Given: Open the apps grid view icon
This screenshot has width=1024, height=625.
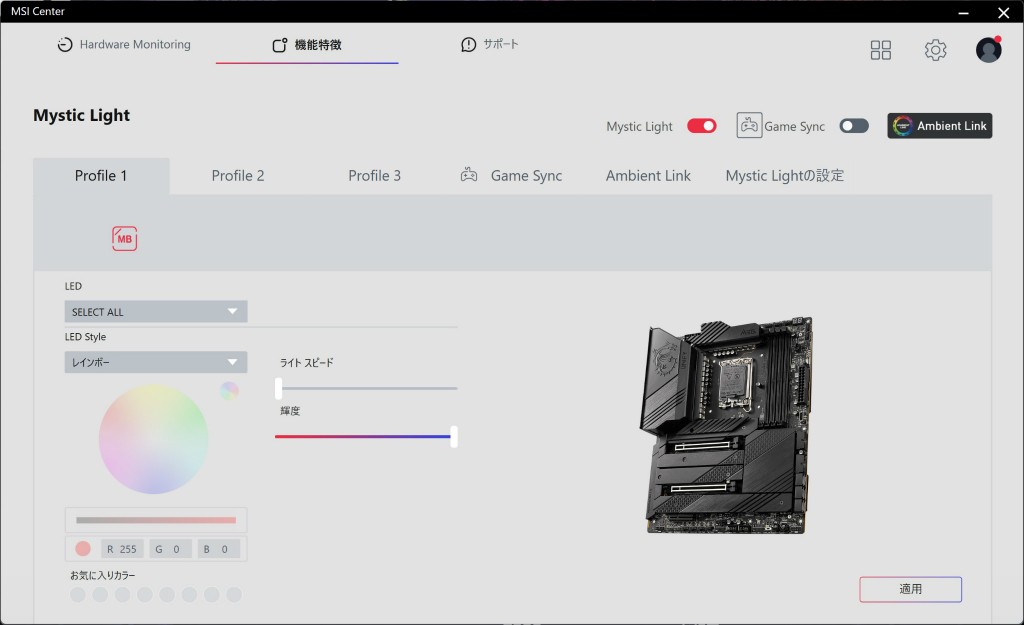Looking at the screenshot, I should [x=880, y=50].
